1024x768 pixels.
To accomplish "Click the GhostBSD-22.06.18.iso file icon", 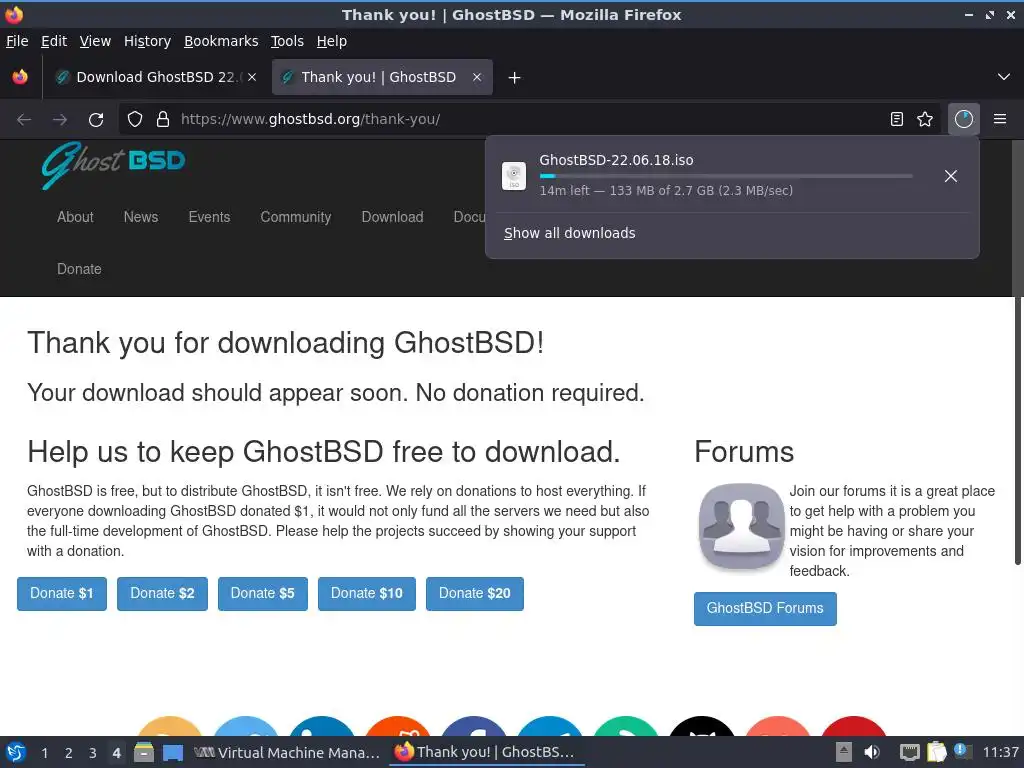I will [514, 176].
